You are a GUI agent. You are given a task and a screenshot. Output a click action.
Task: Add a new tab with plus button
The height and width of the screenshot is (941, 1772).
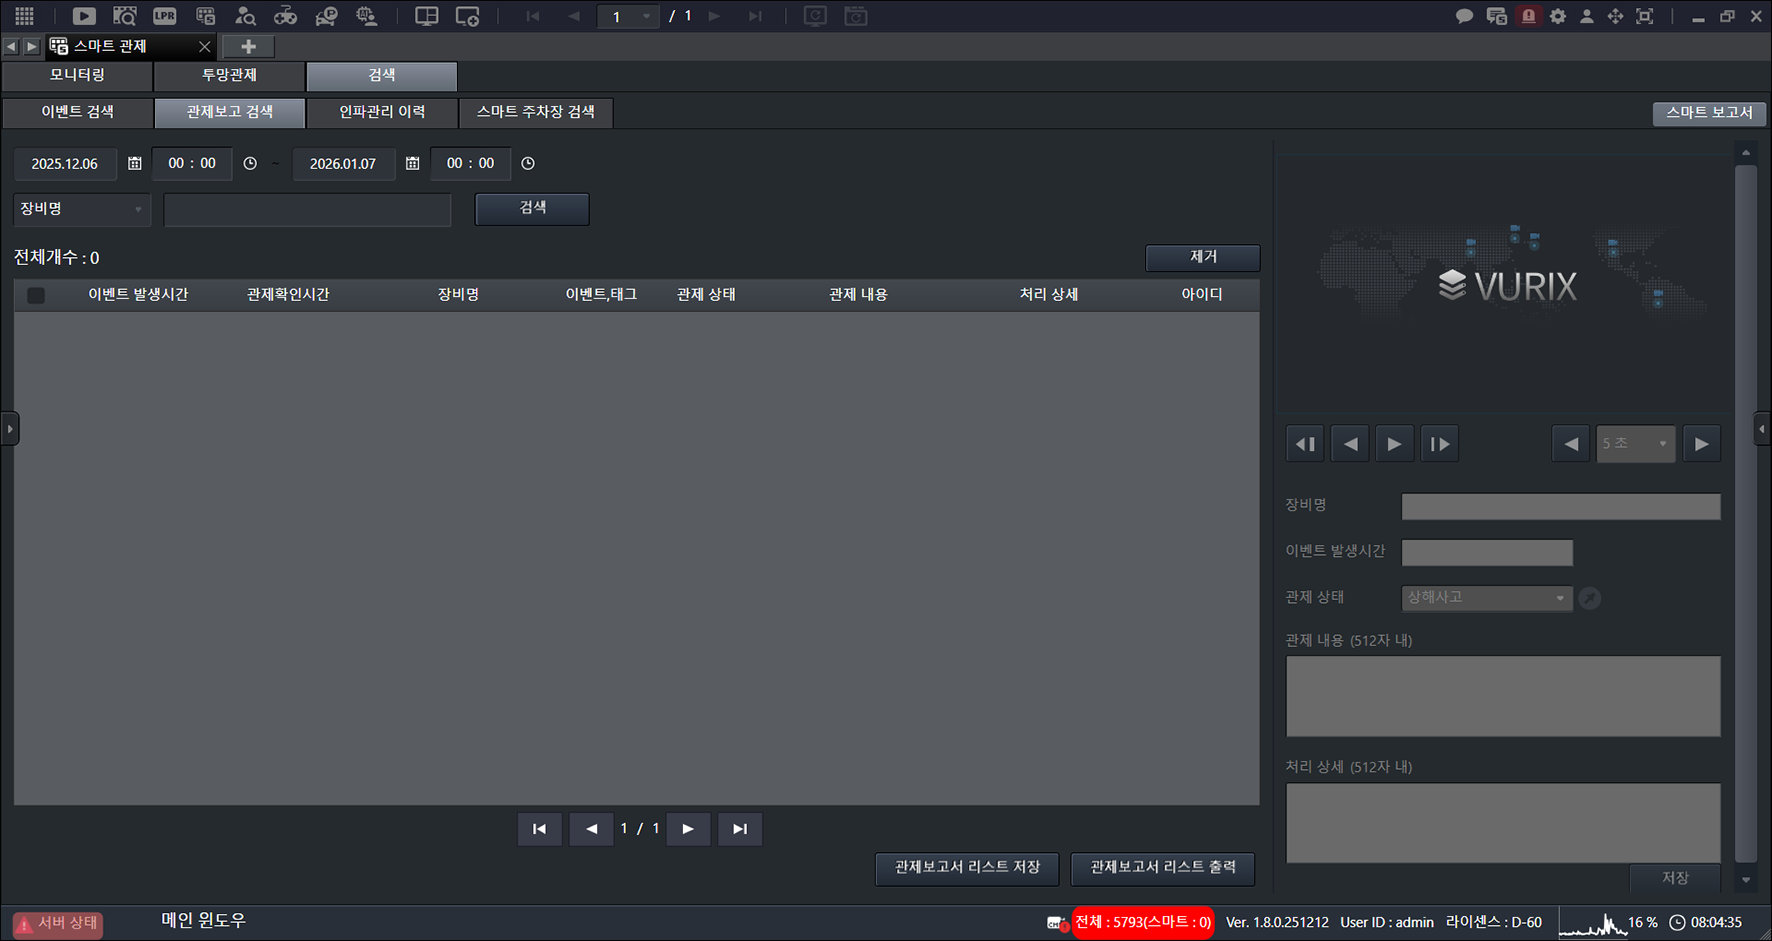[x=248, y=46]
